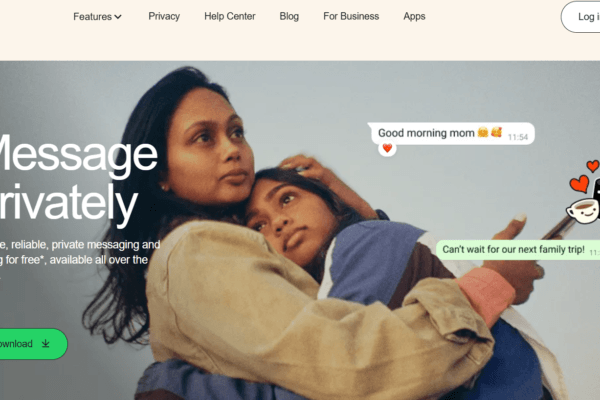Open the Blog link
The width and height of the screenshot is (600, 400).
click(289, 16)
